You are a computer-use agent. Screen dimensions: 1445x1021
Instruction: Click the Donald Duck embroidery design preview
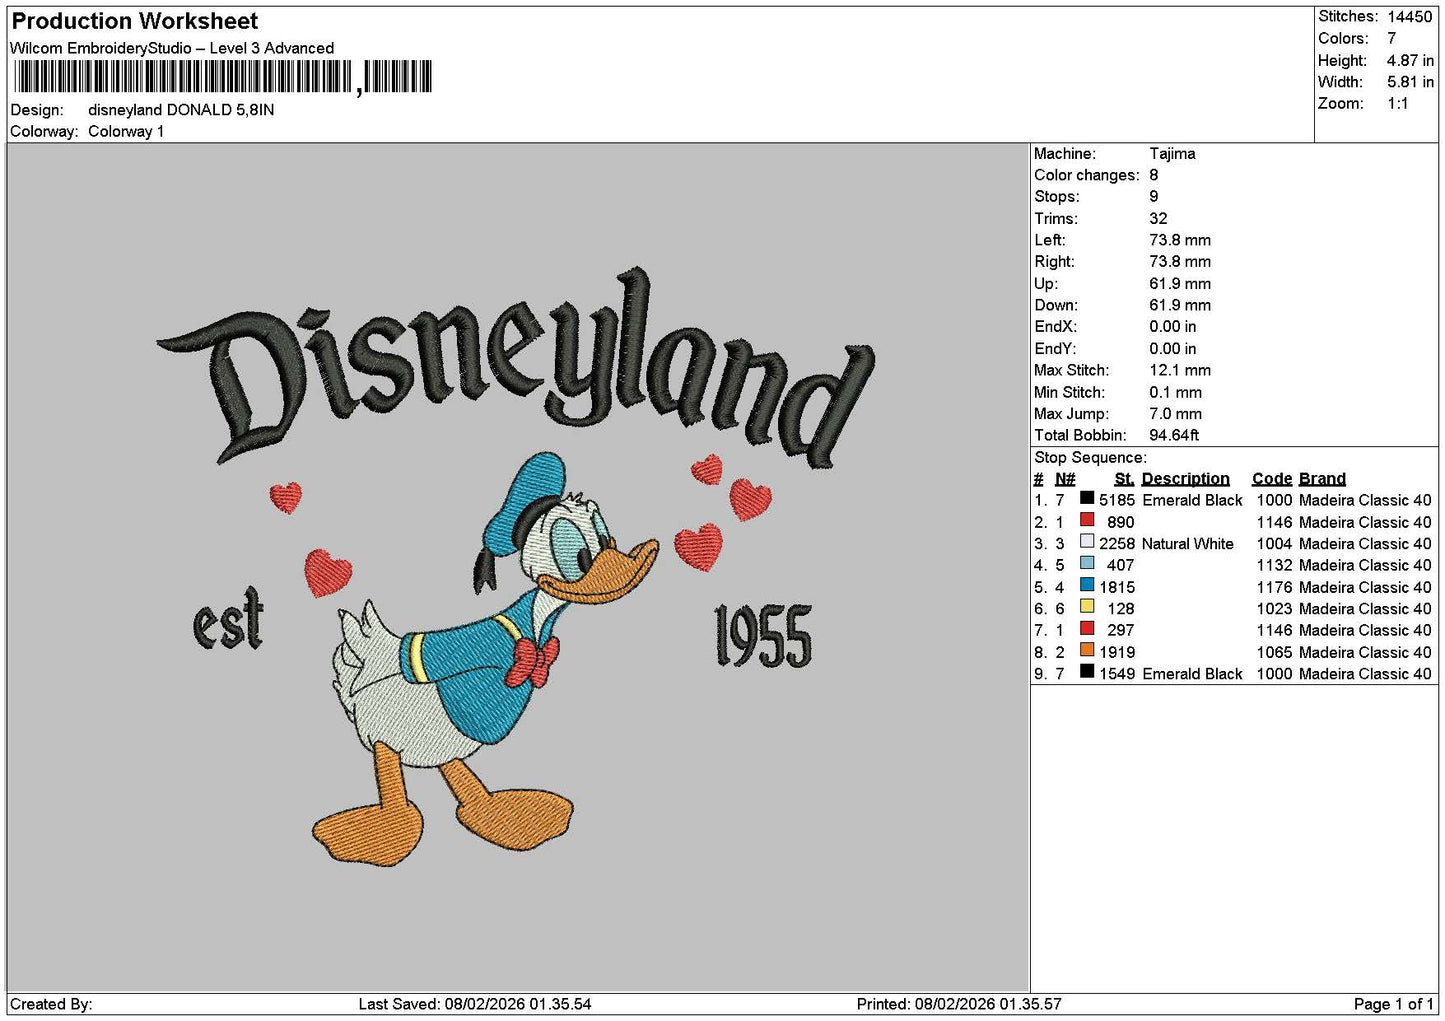click(486, 660)
